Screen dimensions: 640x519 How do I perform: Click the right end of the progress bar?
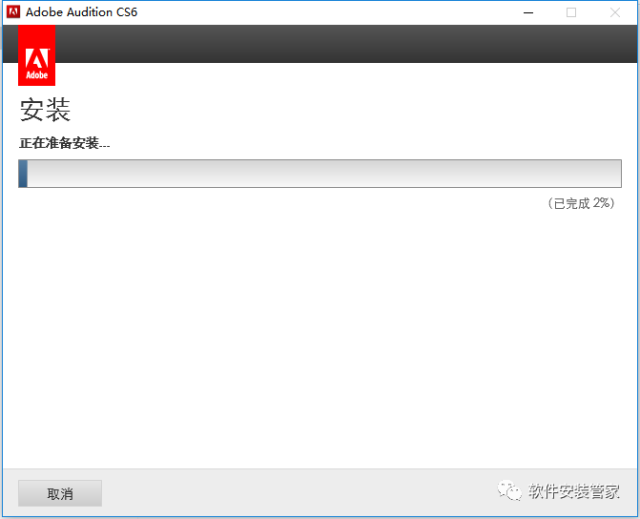pos(615,173)
